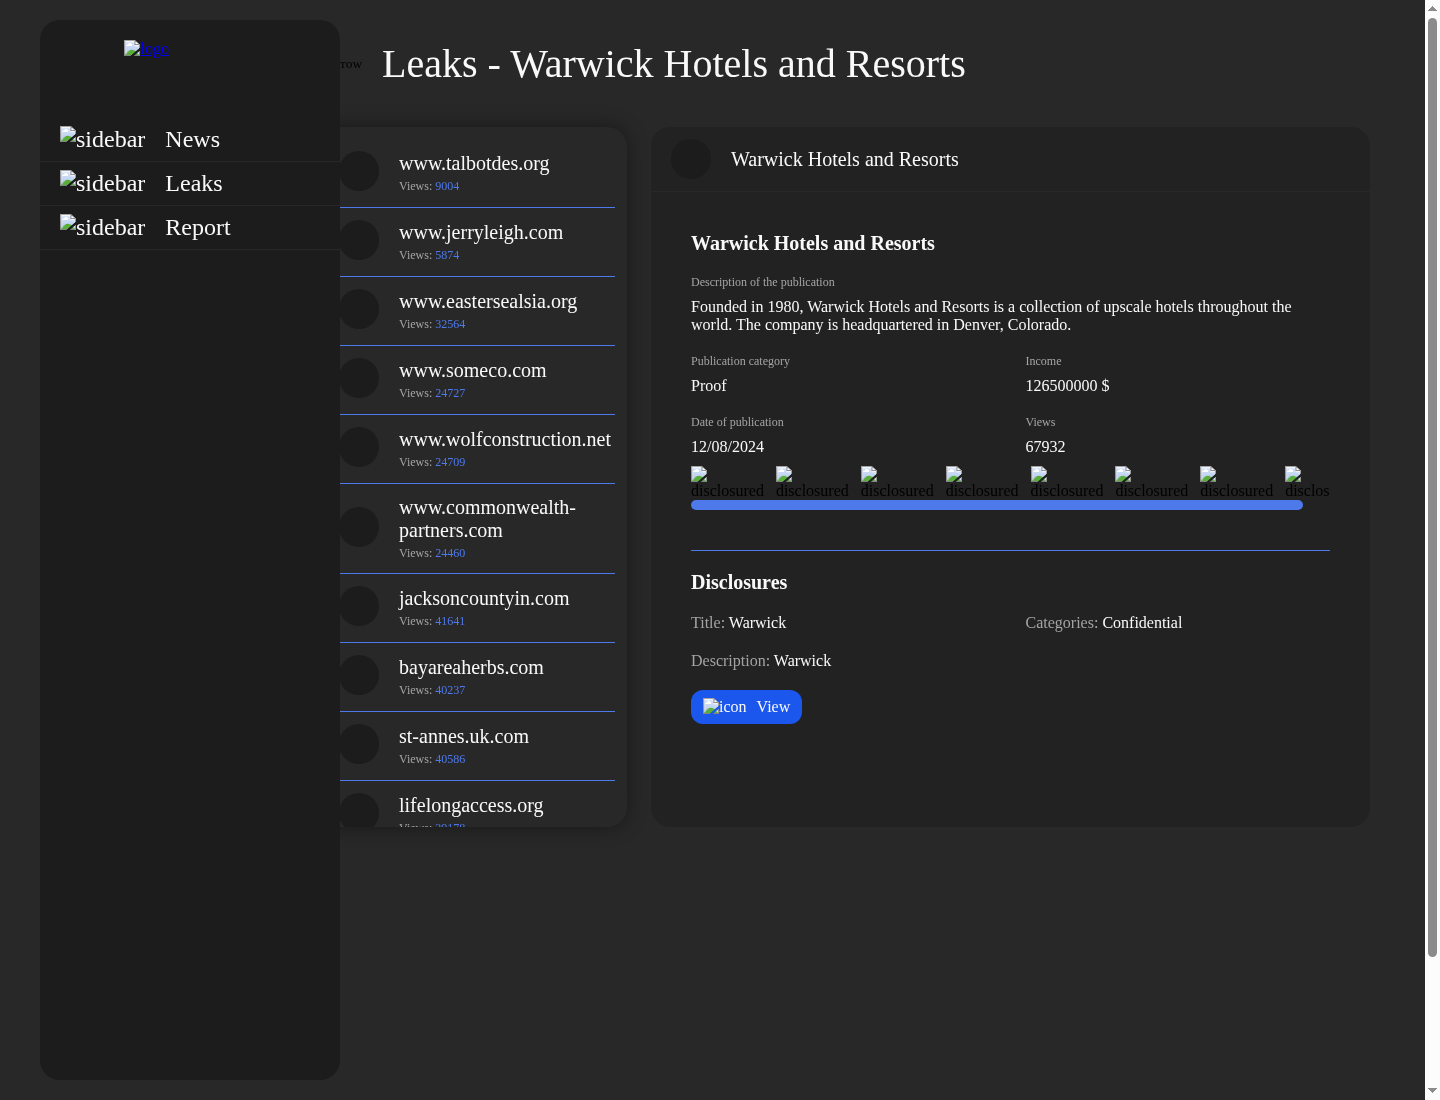Click the "Leaks - Warwick Hotels and Resorts" page title

(674, 64)
